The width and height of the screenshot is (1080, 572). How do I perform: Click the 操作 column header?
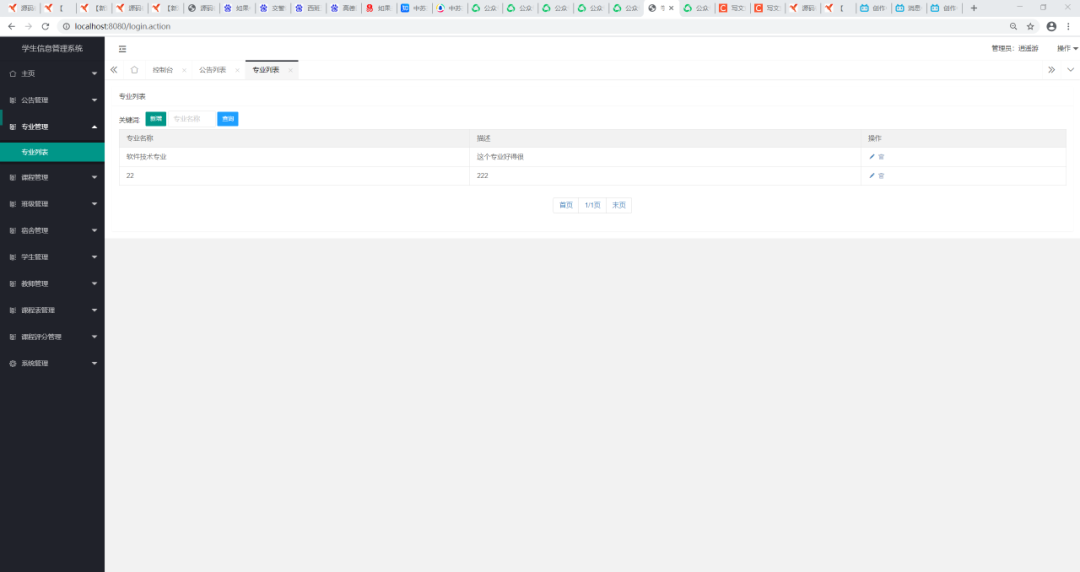coord(964,139)
